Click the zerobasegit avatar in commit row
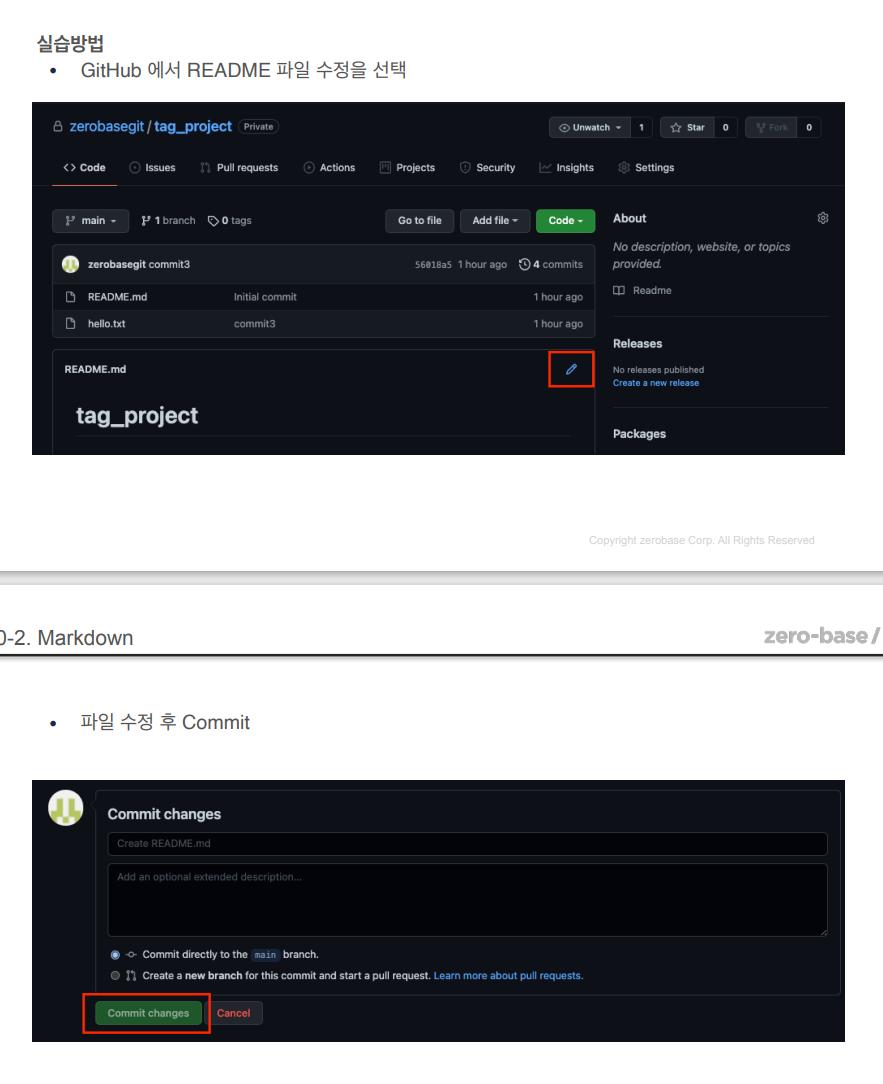The image size is (883, 1084). (x=71, y=264)
